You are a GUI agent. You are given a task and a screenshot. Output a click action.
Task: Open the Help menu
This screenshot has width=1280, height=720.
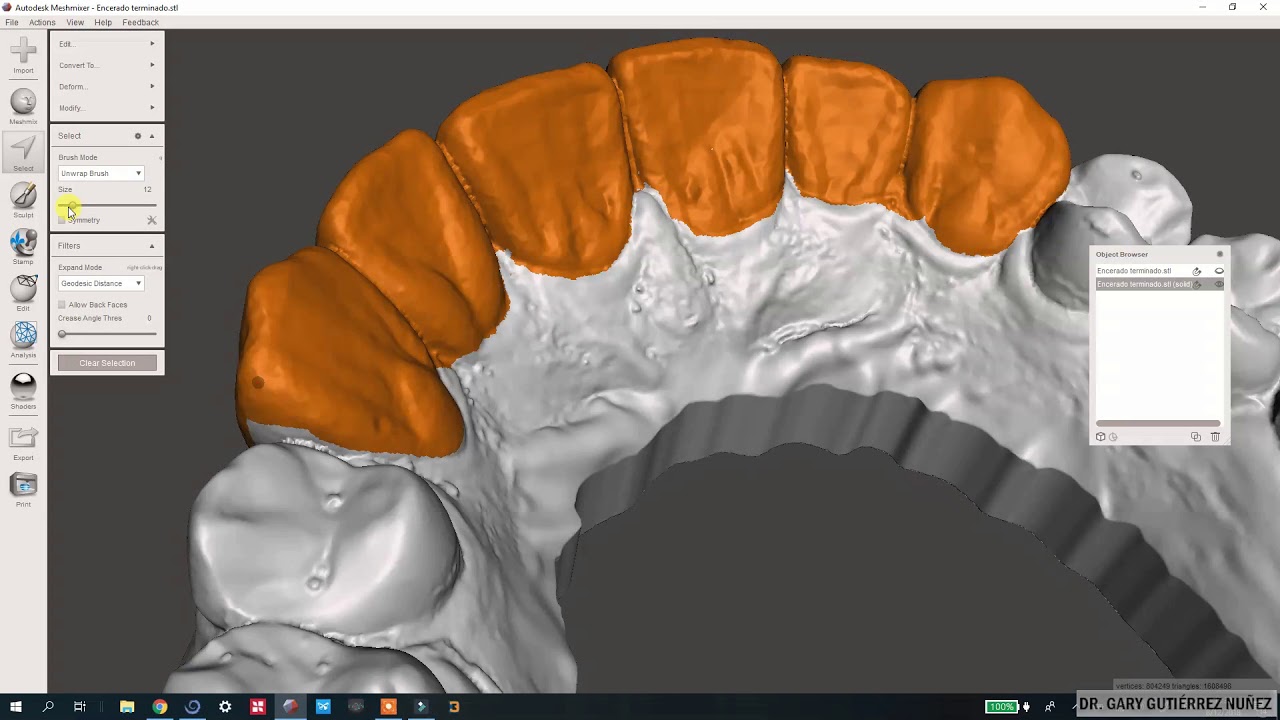click(103, 22)
